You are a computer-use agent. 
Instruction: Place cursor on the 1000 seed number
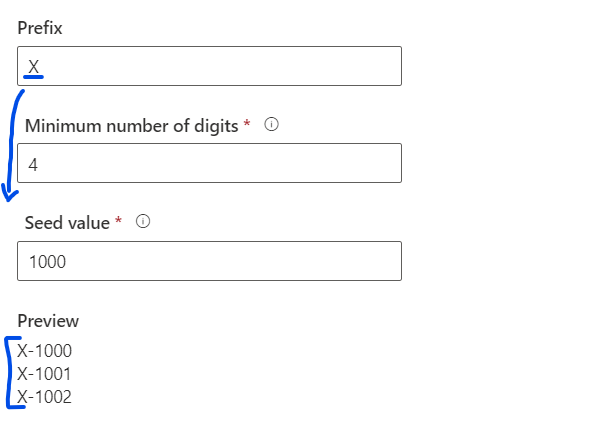click(47, 262)
